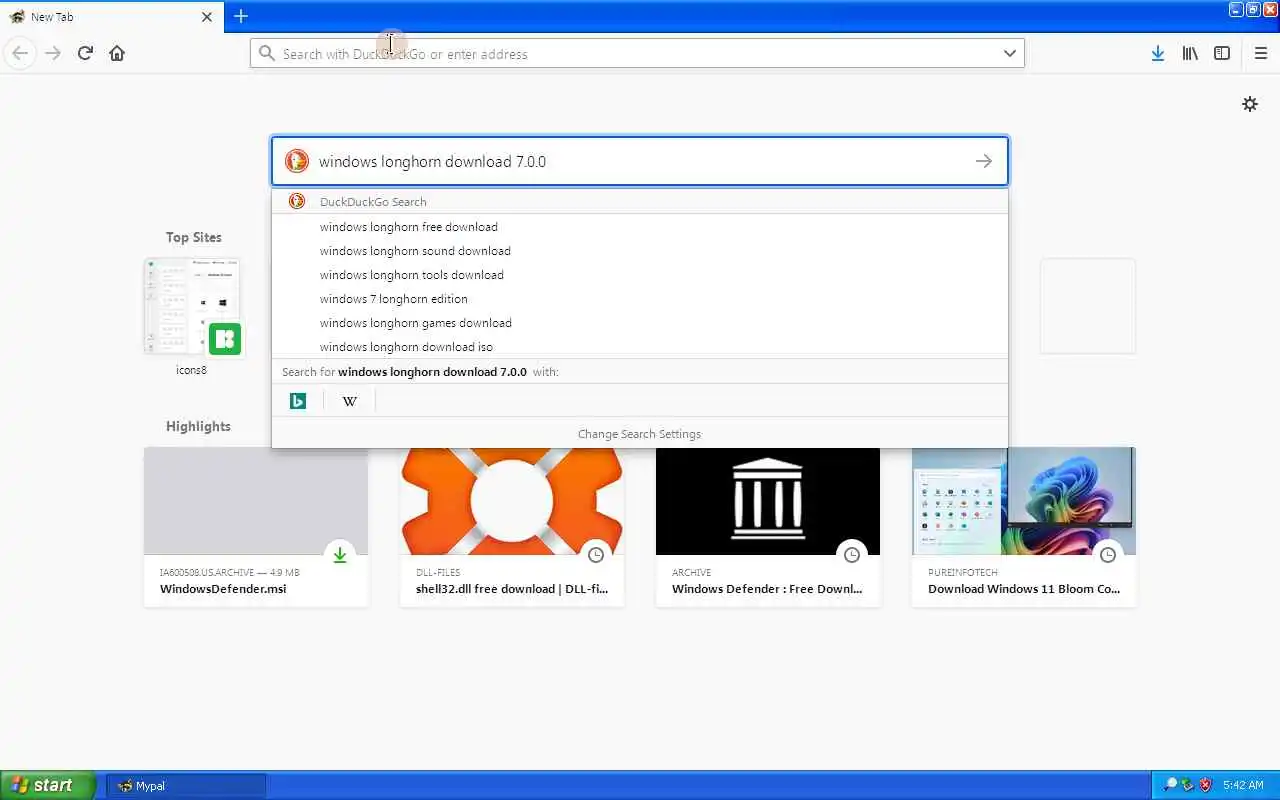Open the shell32.dll free download highlight

point(512,527)
